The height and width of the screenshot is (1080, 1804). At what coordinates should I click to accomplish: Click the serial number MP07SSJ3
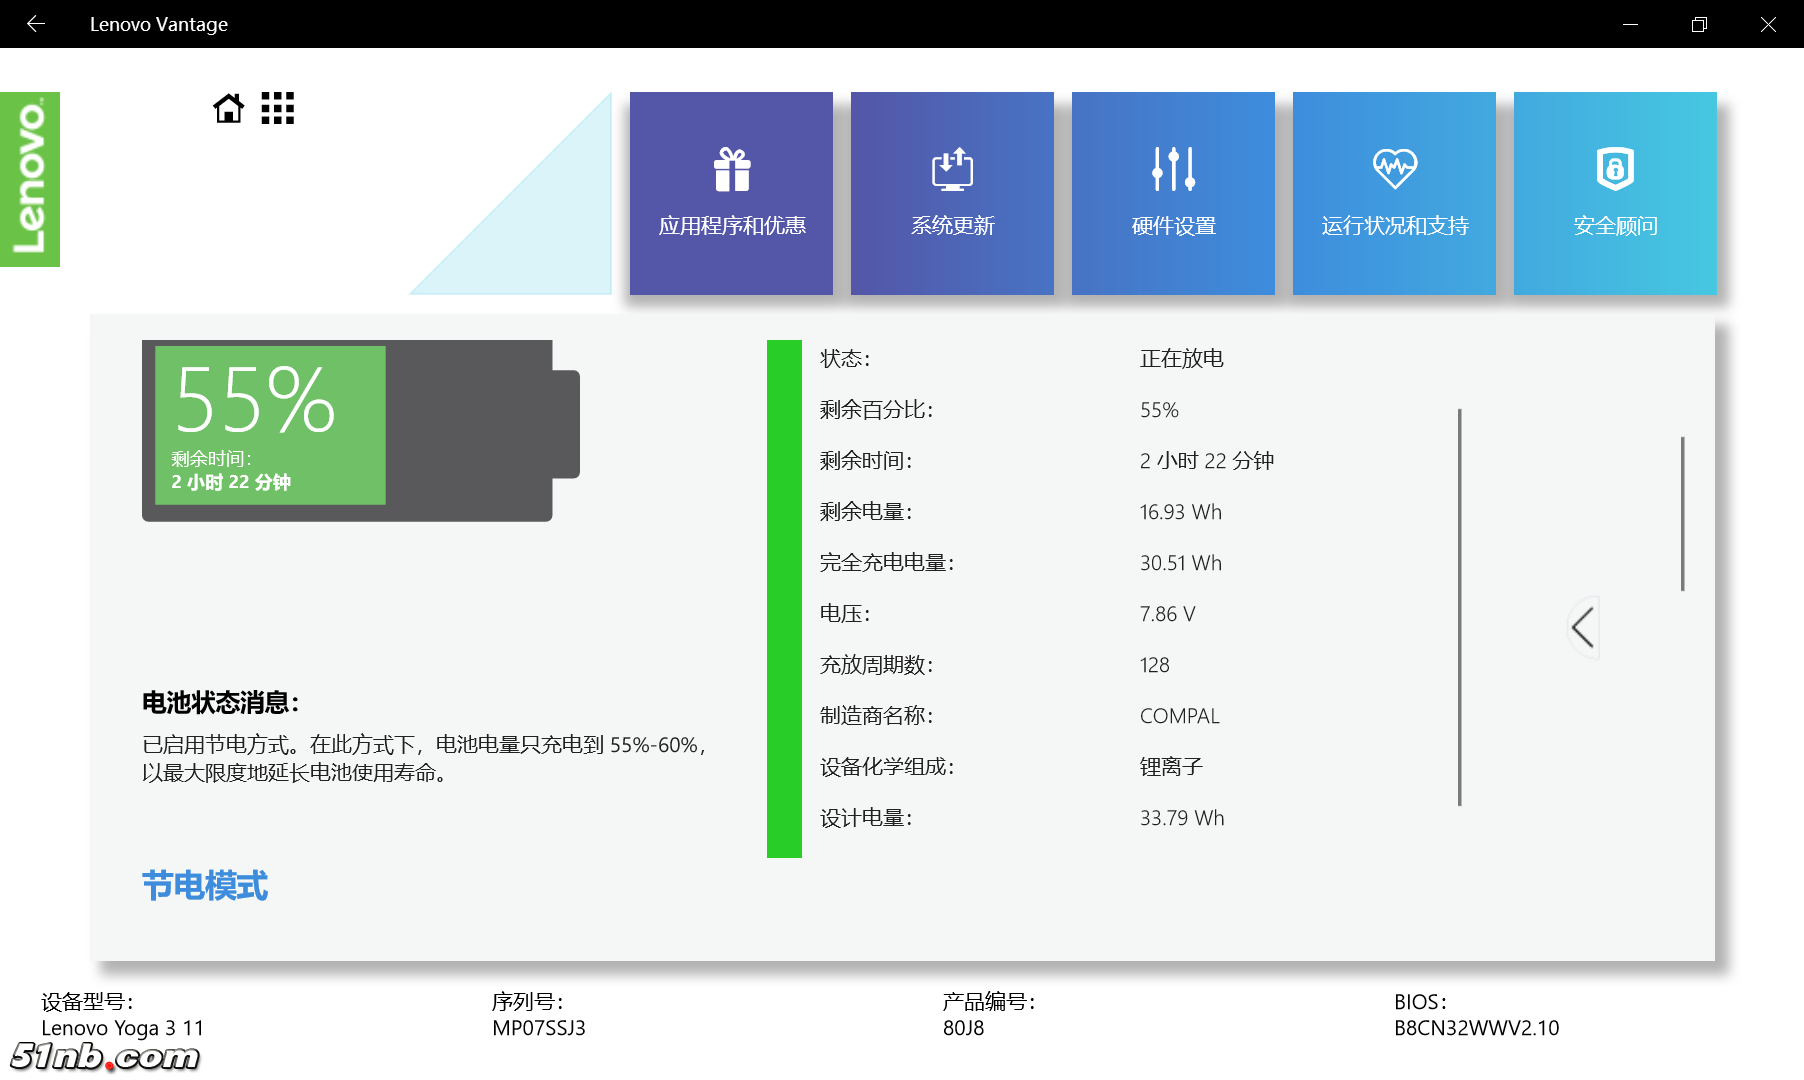pos(539,1028)
